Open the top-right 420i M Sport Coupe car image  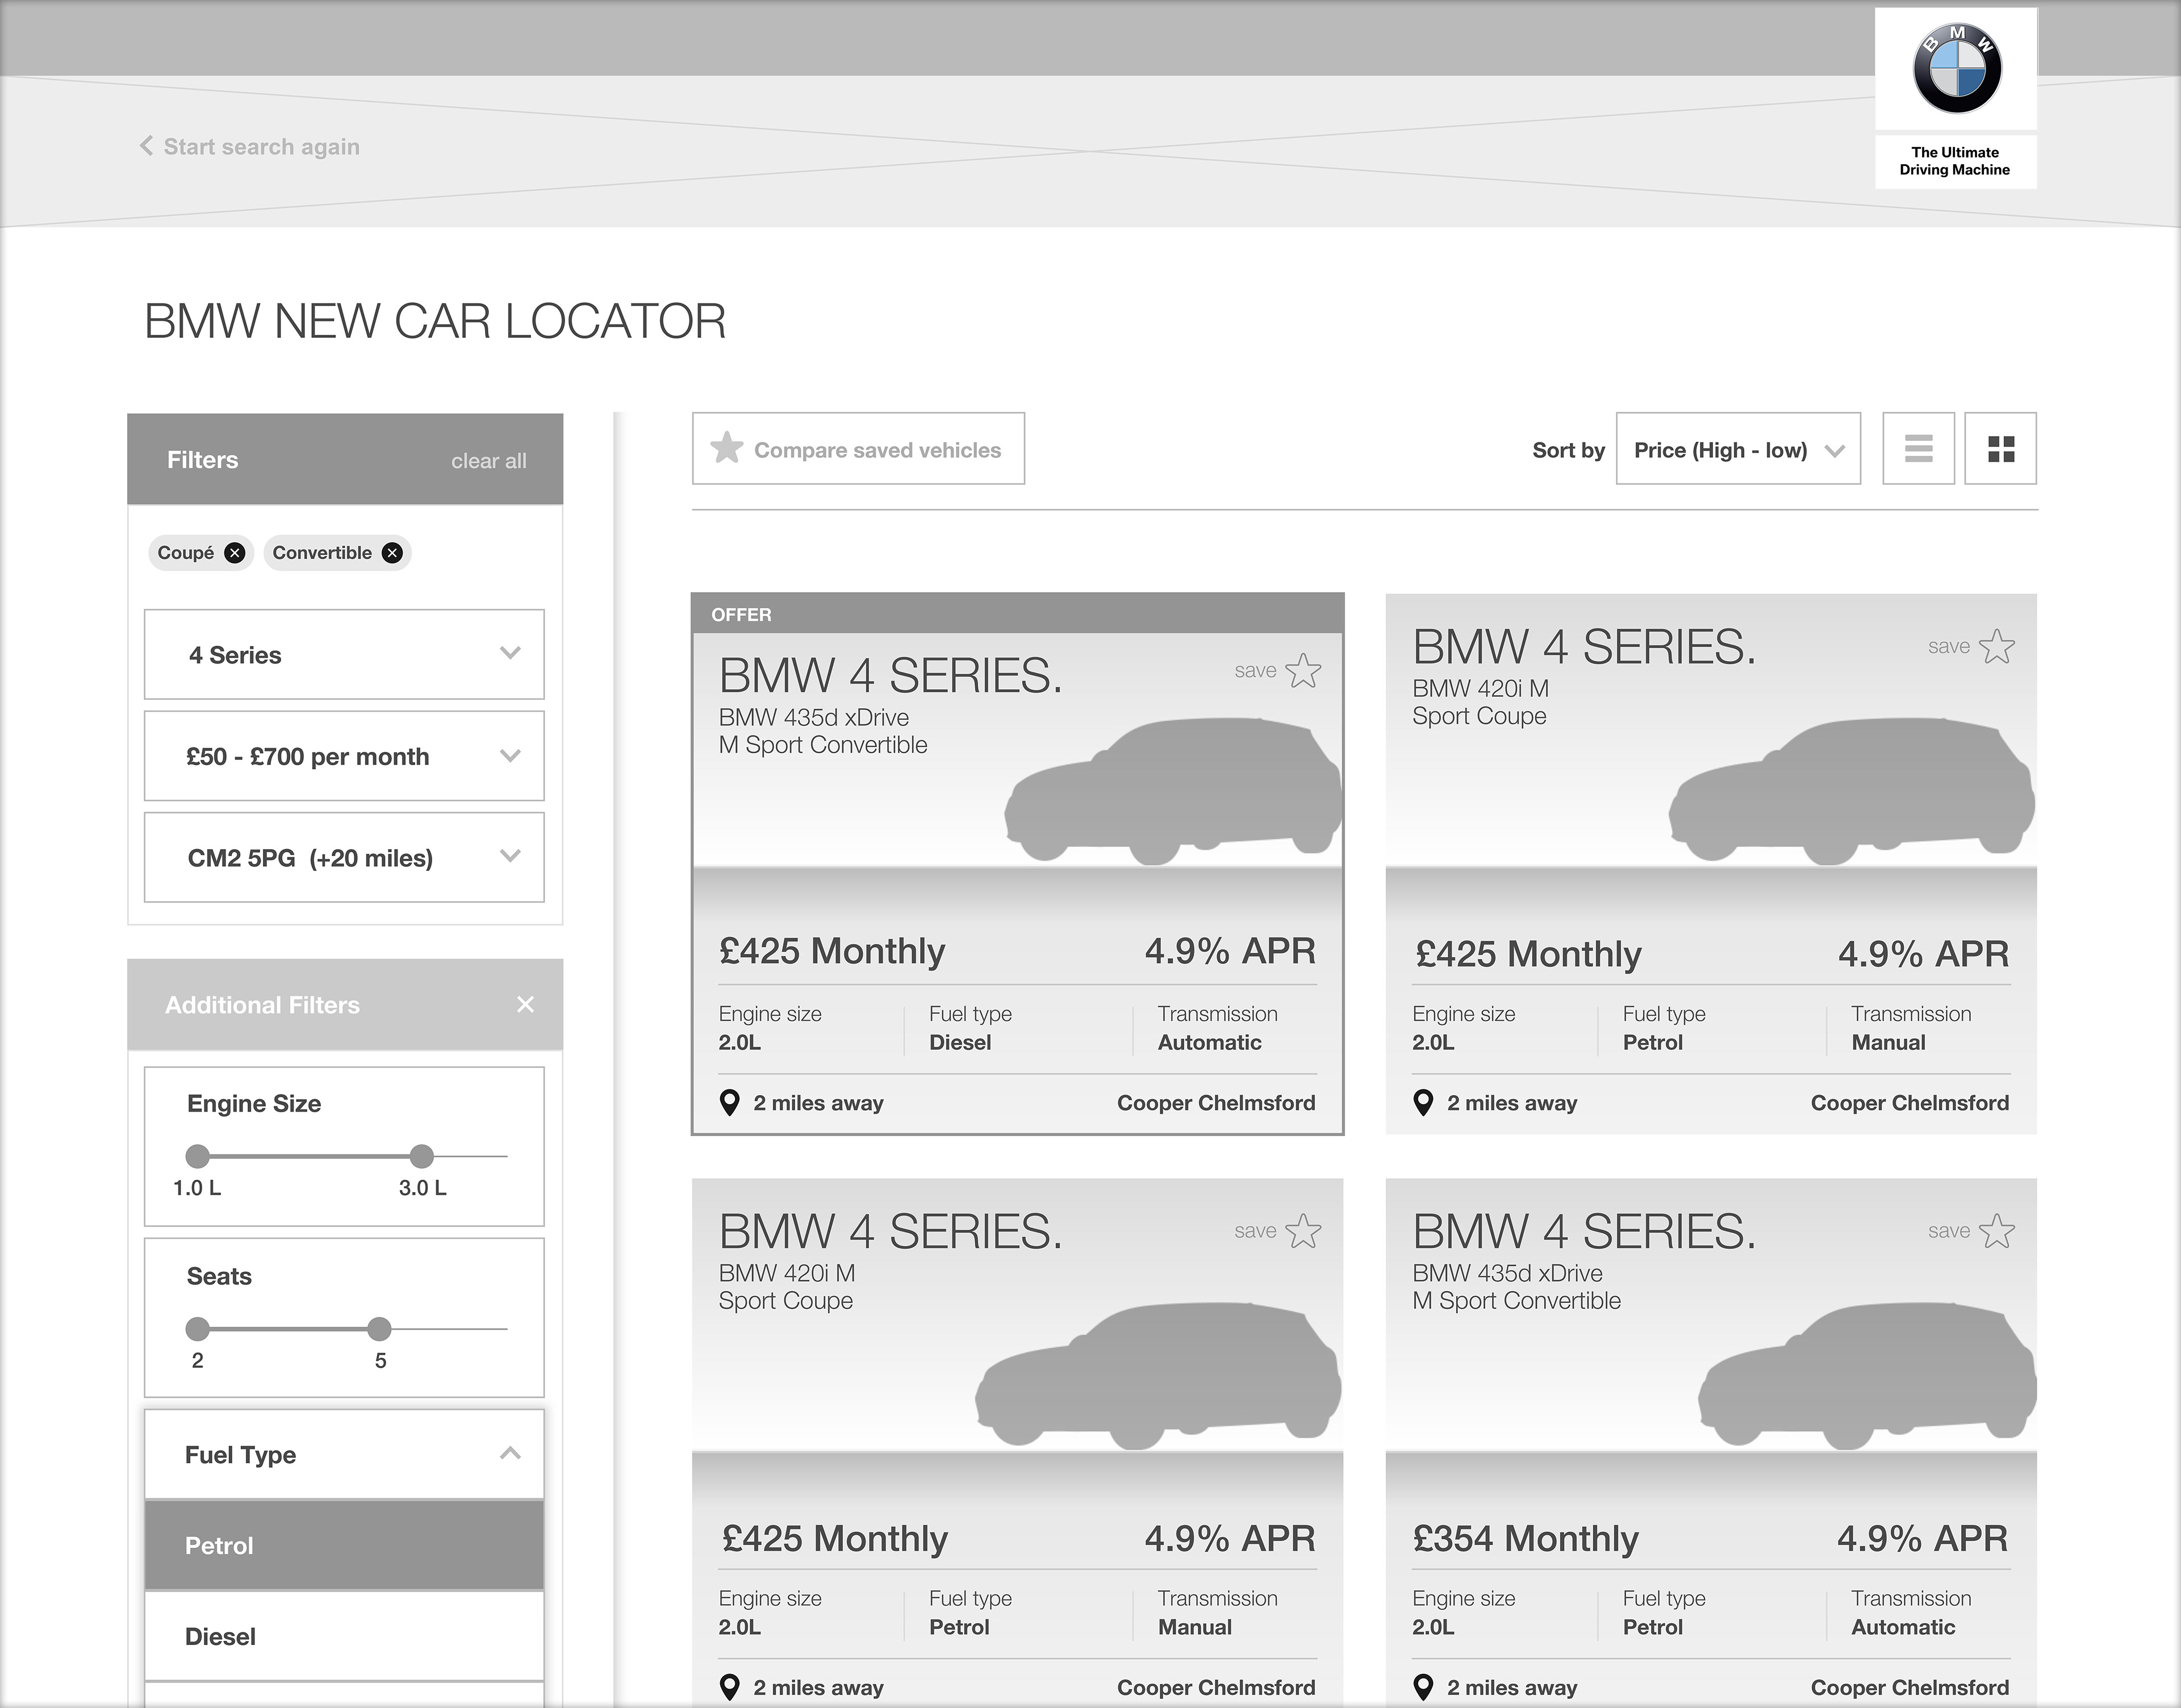coord(1852,791)
